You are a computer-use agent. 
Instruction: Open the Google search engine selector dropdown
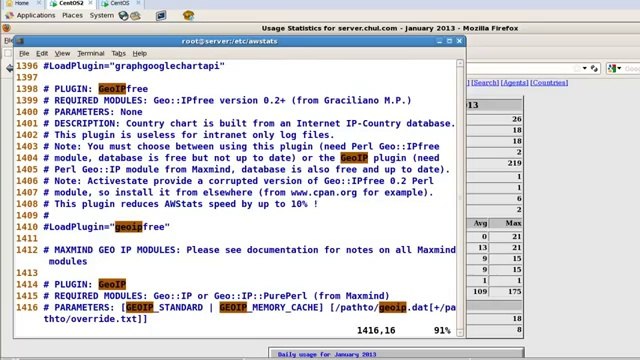click(614, 69)
